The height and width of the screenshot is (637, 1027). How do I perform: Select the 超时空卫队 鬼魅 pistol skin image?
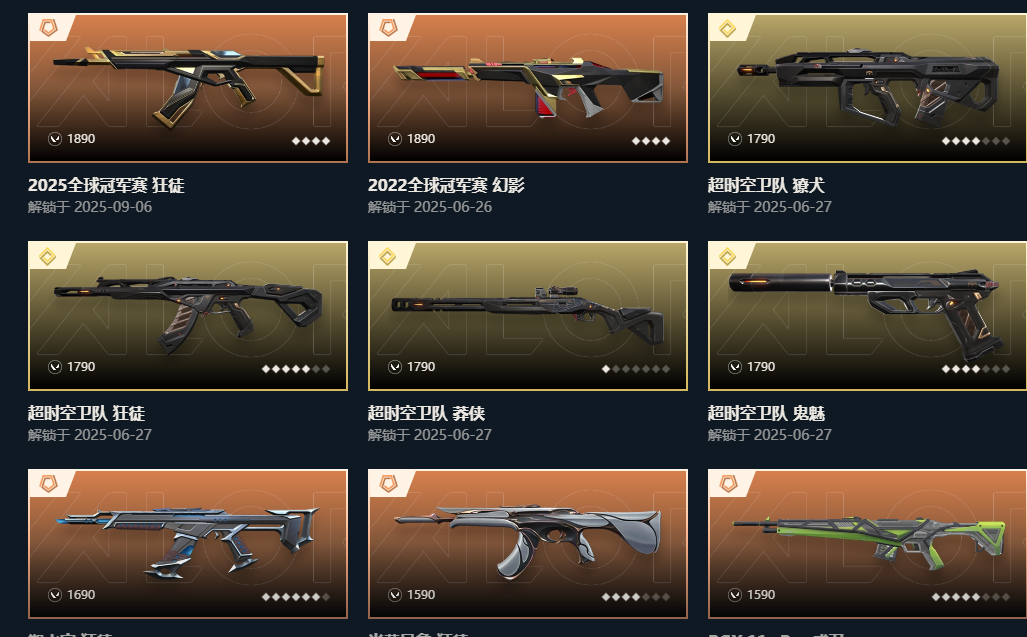(867, 316)
